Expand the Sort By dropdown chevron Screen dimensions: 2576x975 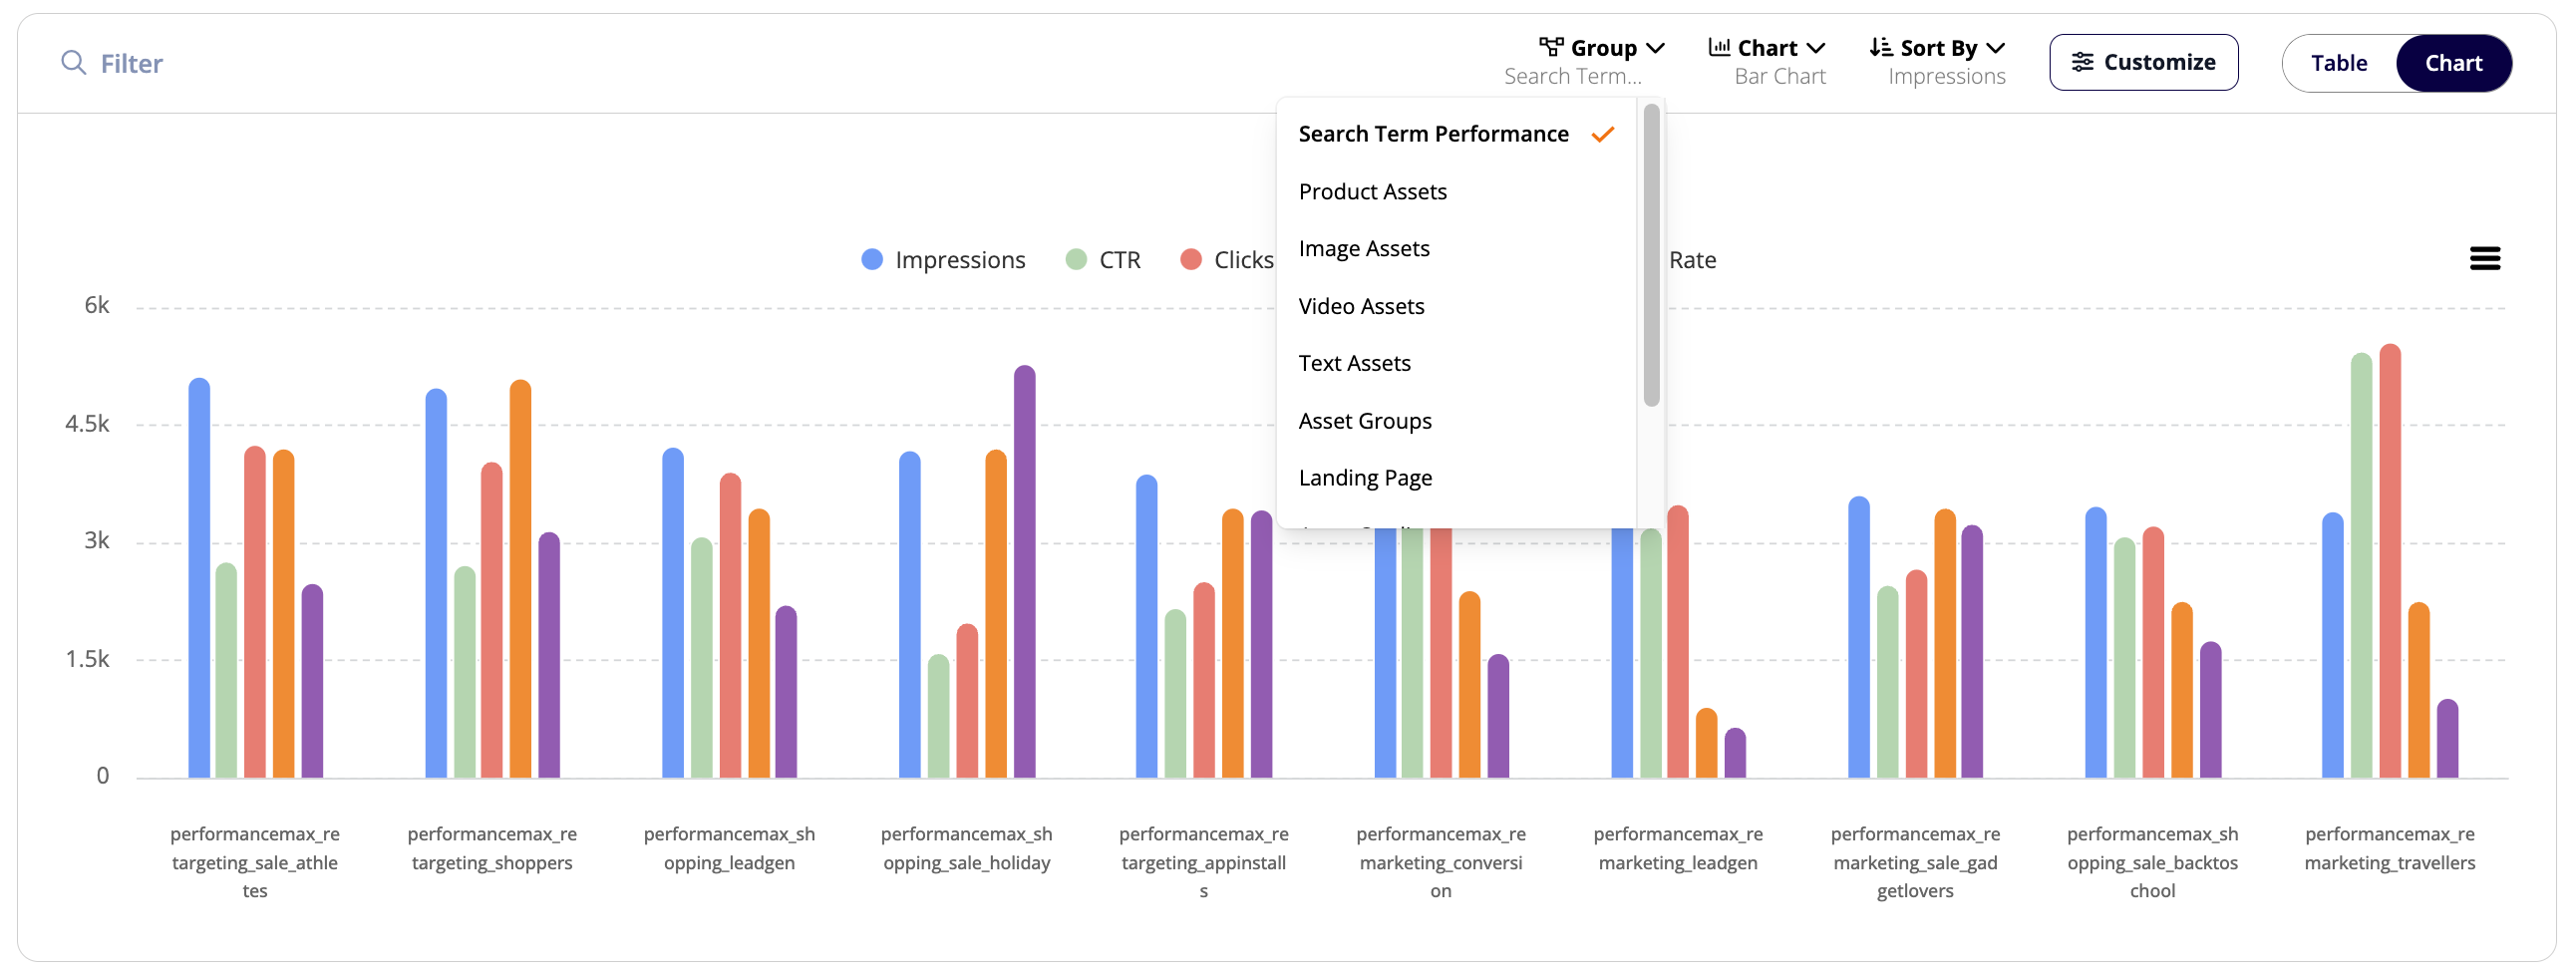[x=1995, y=47]
